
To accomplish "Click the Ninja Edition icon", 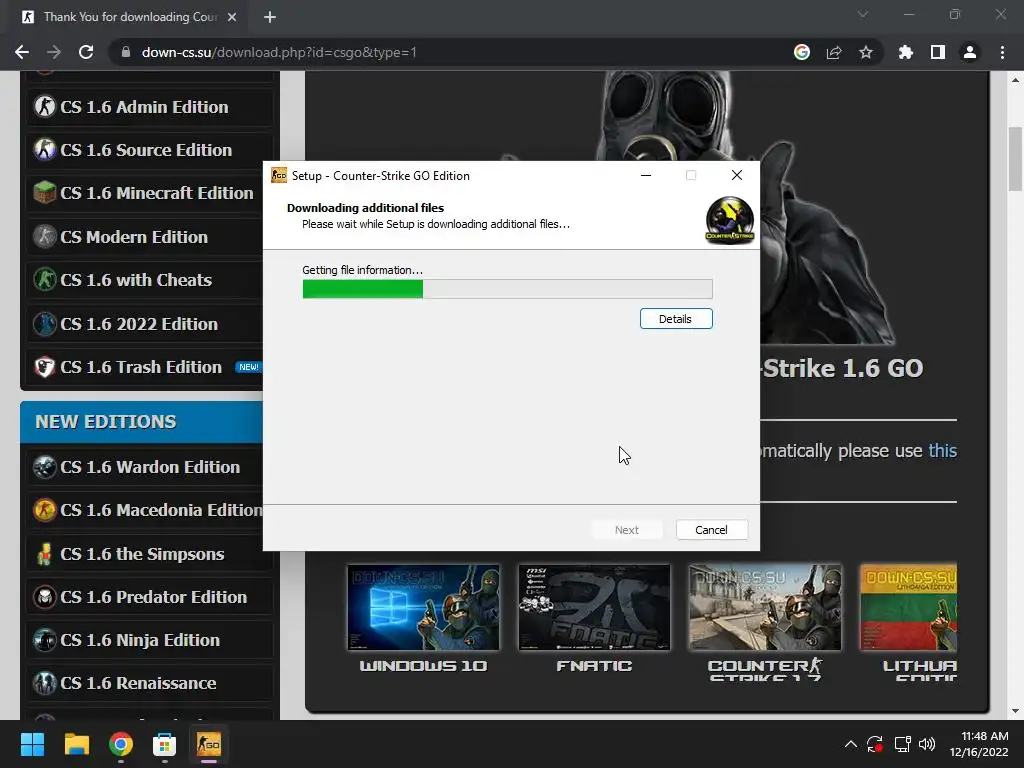I will tap(44, 640).
